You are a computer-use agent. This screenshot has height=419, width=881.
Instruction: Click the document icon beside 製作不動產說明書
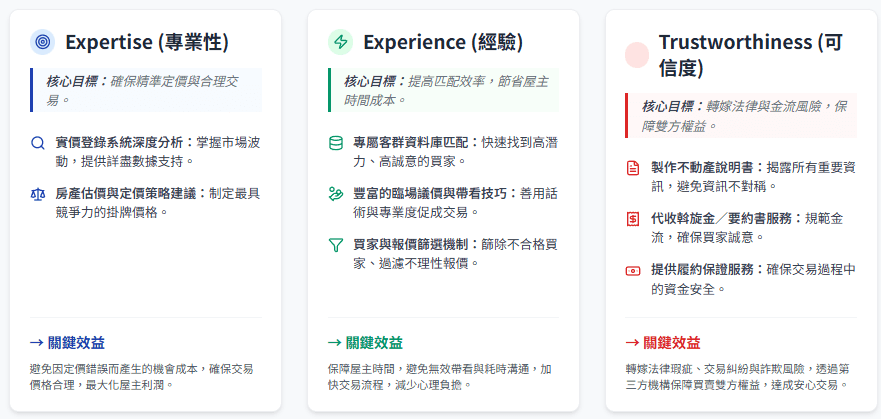pyautogui.click(x=632, y=168)
